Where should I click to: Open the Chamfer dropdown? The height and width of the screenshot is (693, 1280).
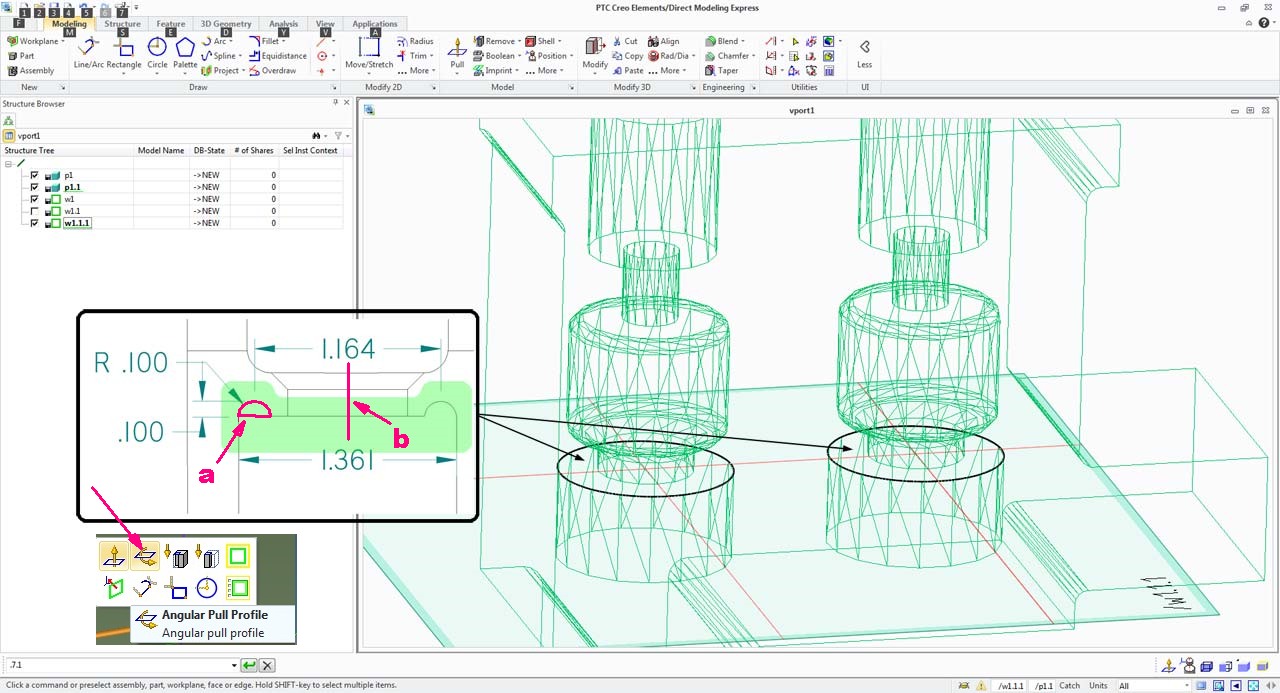[755, 56]
